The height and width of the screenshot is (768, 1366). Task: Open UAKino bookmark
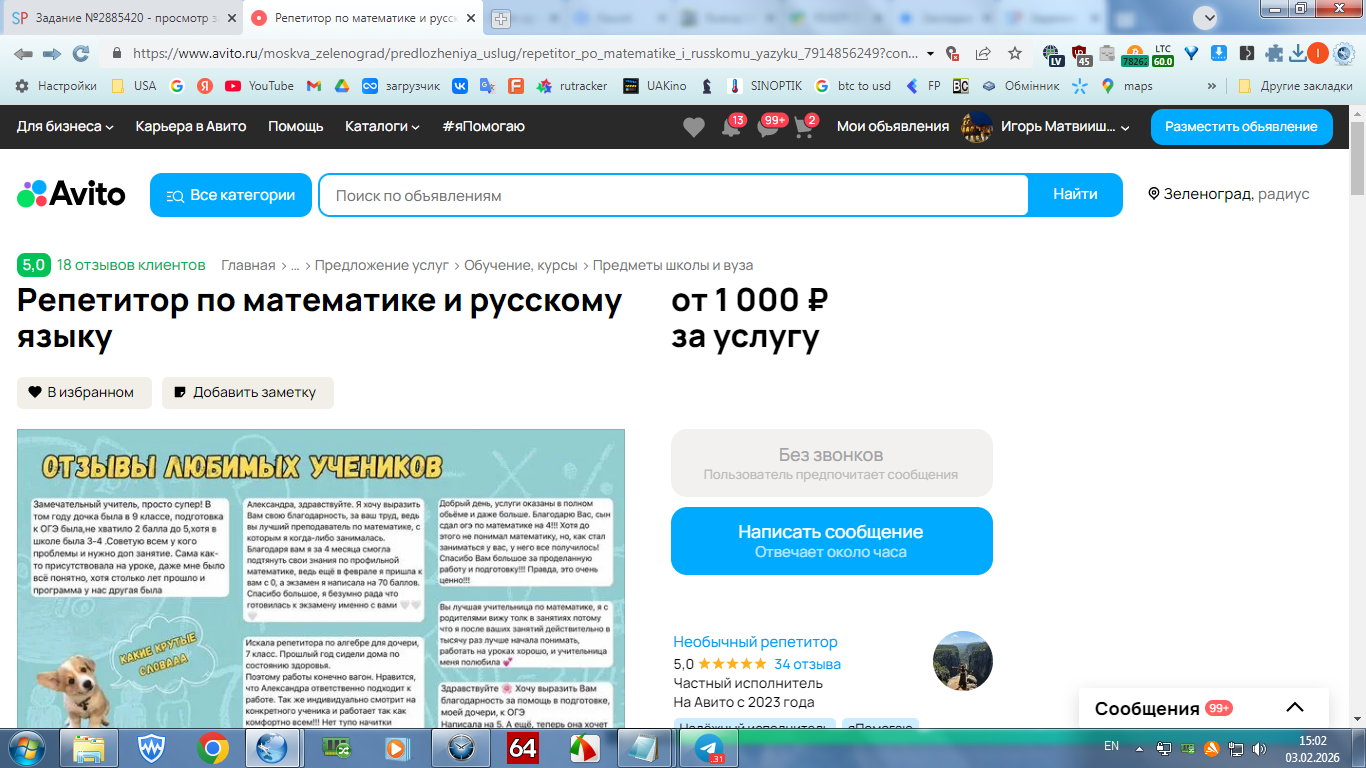[655, 86]
